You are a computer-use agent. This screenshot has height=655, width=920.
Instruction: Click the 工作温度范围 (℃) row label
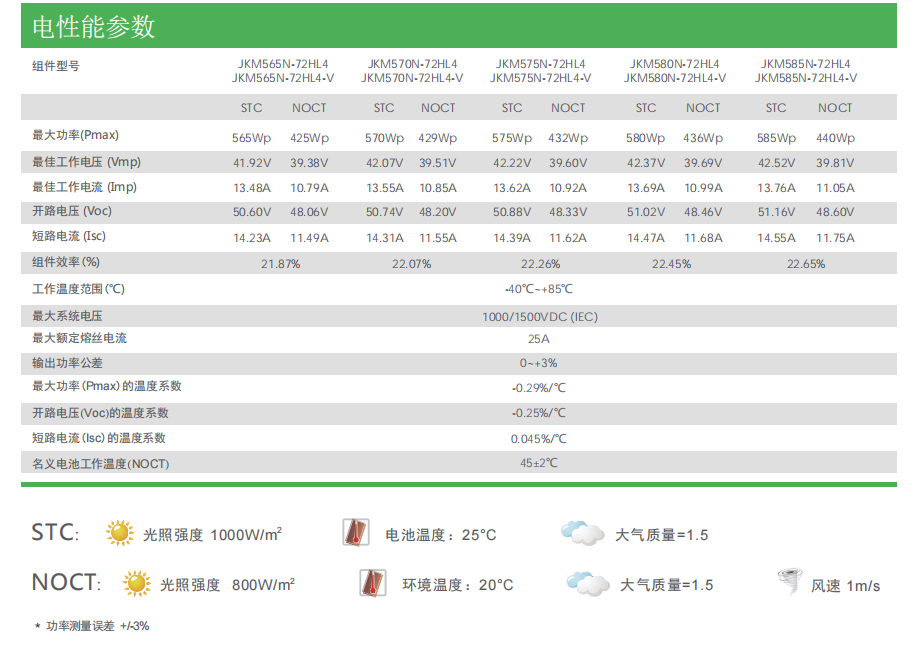pos(78,289)
